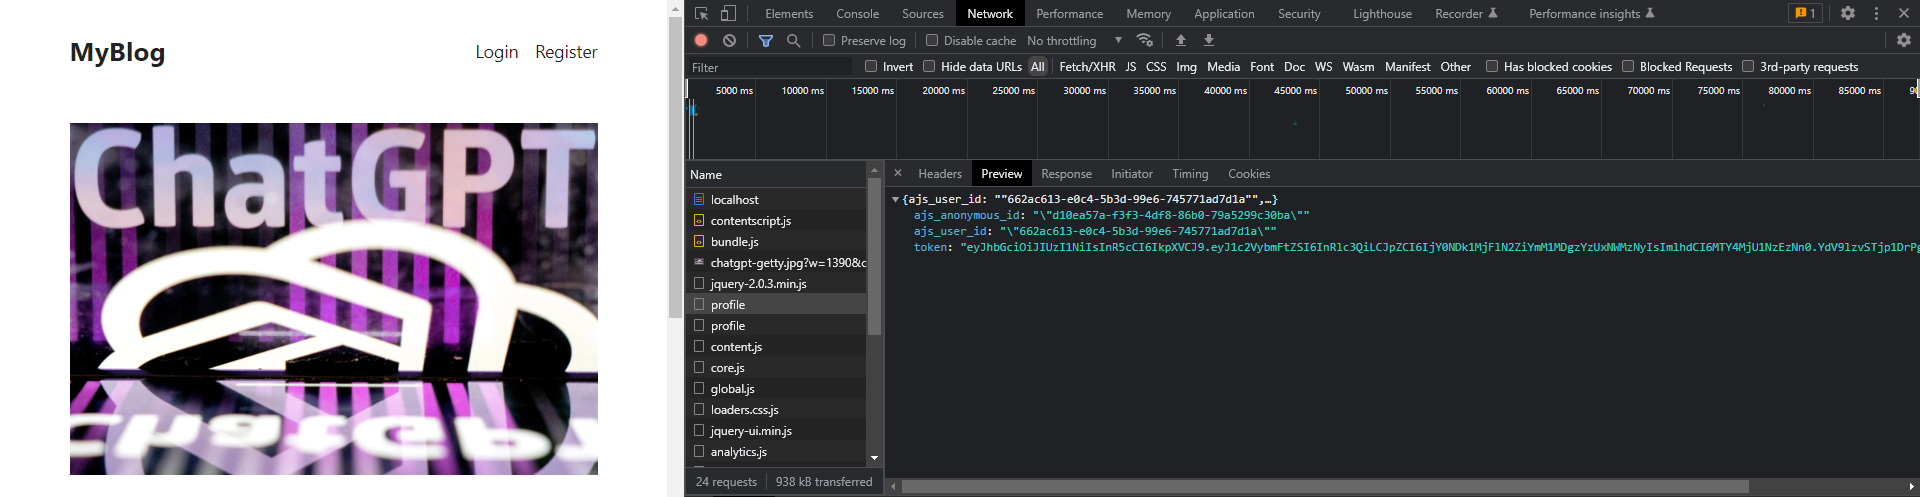This screenshot has width=1920, height=497.
Task: Export HAR file with download arrow
Action: click(1208, 40)
